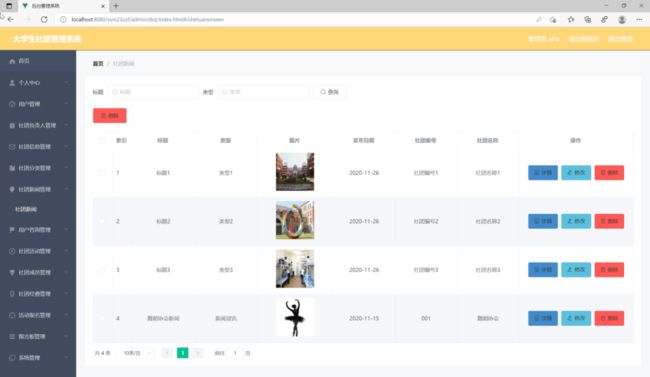Select page 1 in pagination
The height and width of the screenshot is (377, 650).
pyautogui.click(x=182, y=353)
